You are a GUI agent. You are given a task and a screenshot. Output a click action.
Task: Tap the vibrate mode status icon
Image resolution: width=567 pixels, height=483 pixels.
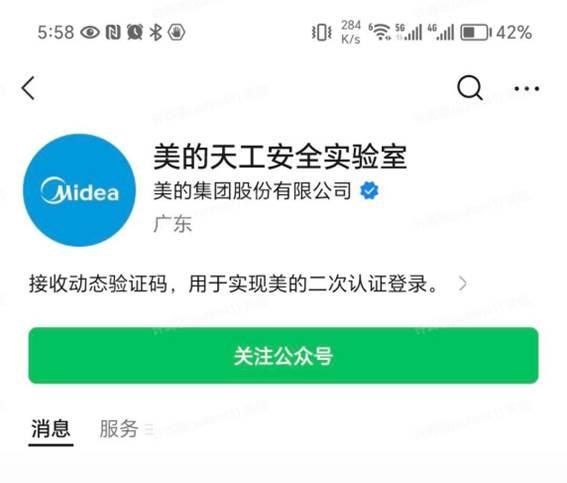(x=321, y=32)
